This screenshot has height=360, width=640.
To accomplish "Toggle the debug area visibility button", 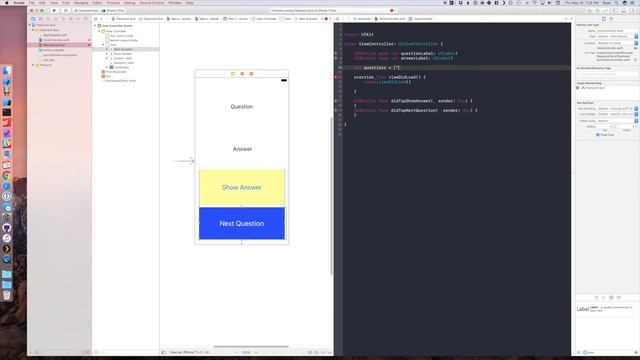I will (624, 11).
